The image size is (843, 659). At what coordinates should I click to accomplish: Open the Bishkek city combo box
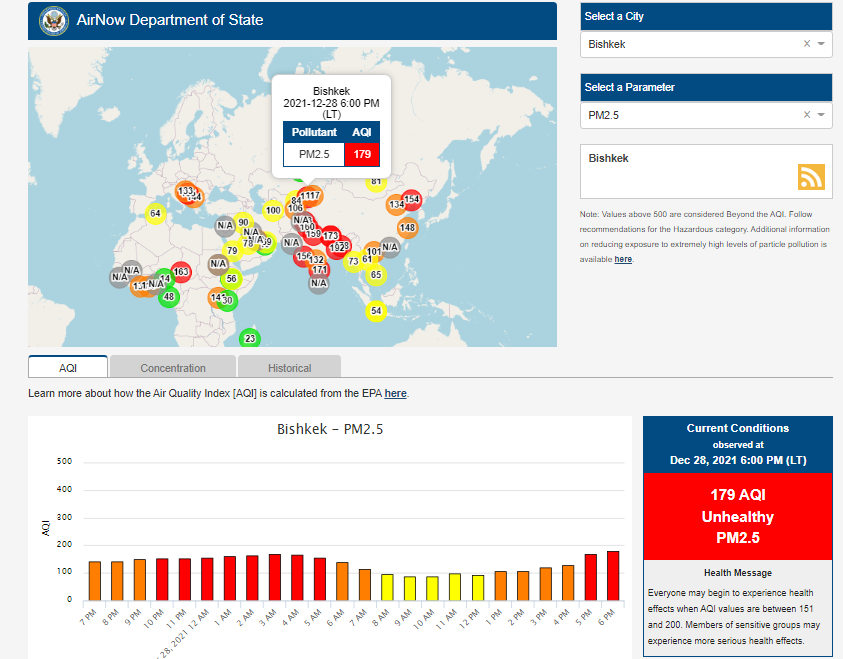point(690,44)
